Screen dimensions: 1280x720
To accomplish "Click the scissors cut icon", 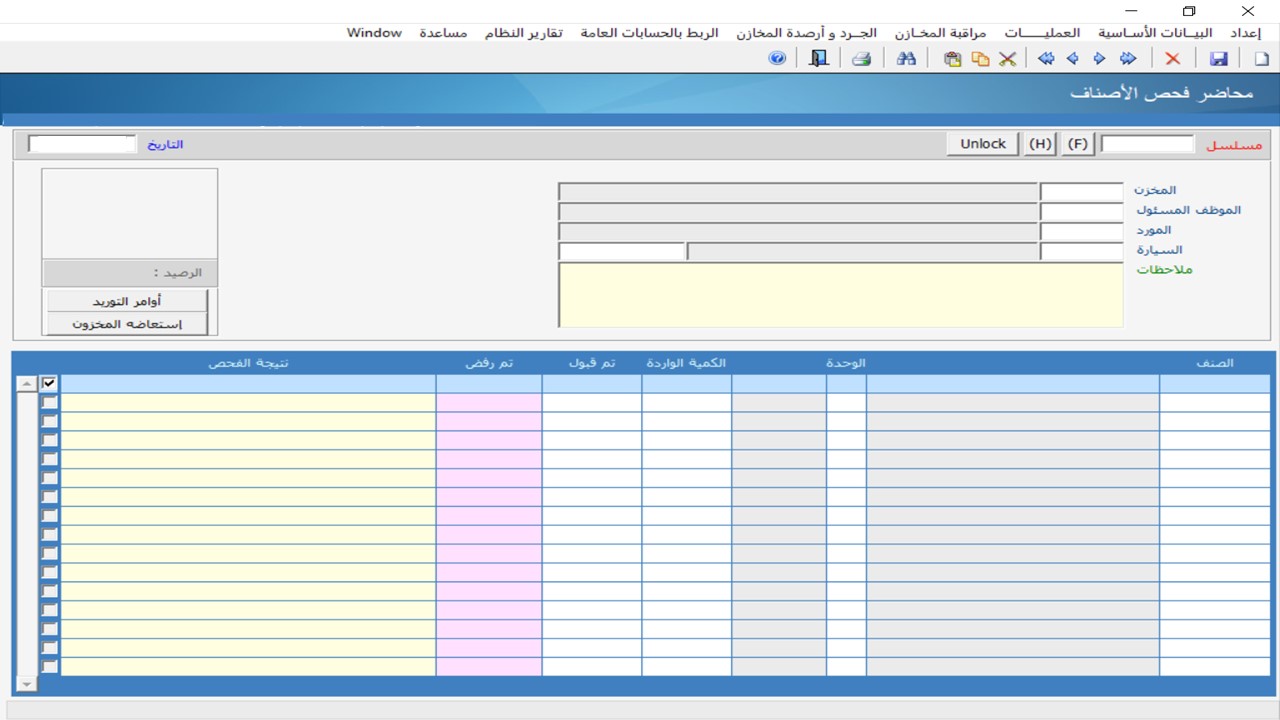I will coord(1007,59).
